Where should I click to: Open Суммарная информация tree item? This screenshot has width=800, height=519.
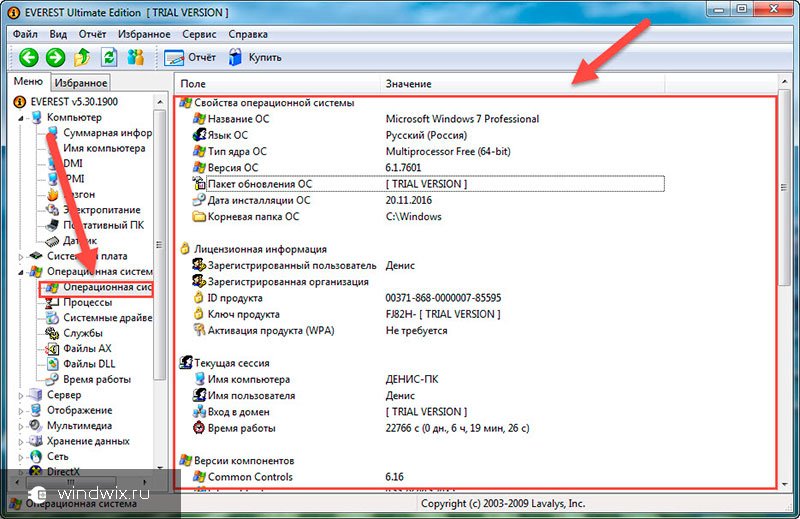[101, 133]
